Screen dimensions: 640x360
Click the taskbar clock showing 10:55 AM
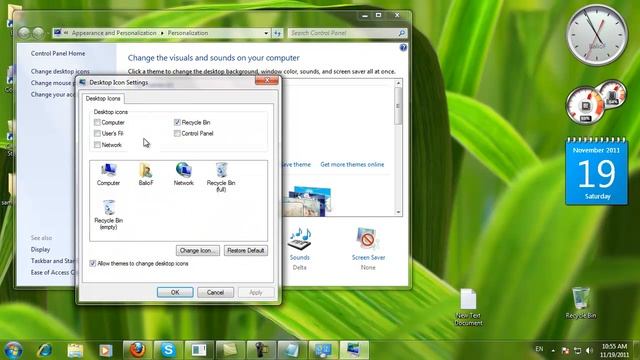pyautogui.click(x=614, y=351)
